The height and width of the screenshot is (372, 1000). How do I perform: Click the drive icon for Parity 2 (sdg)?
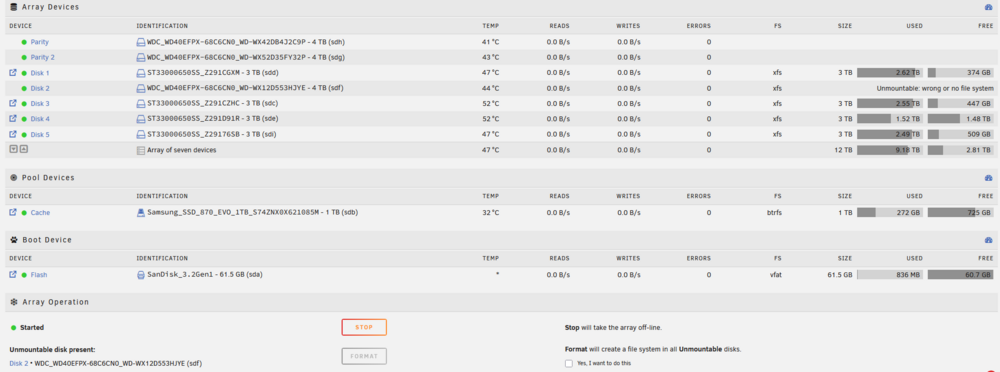coord(142,57)
